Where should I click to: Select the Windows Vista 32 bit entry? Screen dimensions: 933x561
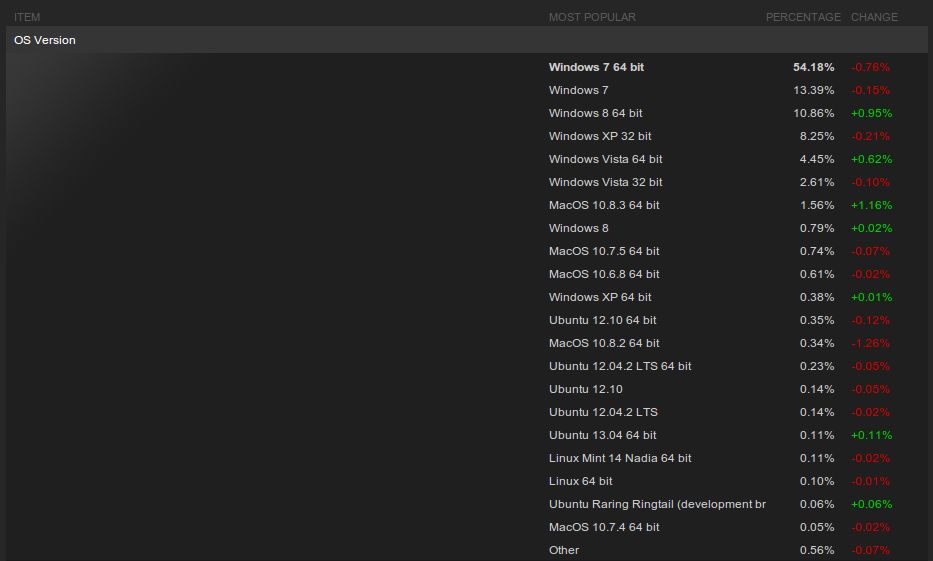[x=605, y=182]
